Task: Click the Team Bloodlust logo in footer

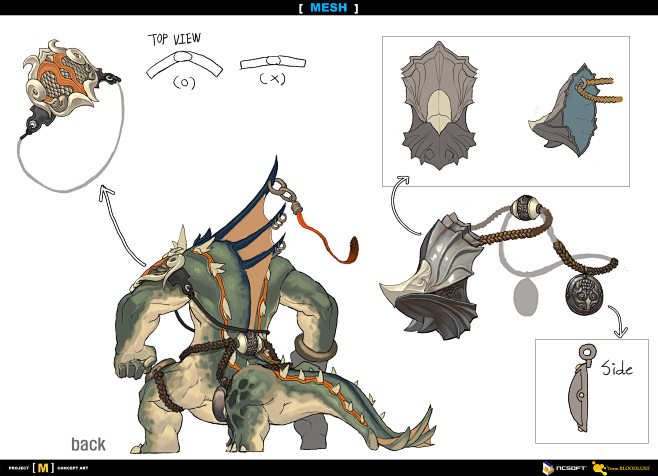Action: click(x=620, y=468)
